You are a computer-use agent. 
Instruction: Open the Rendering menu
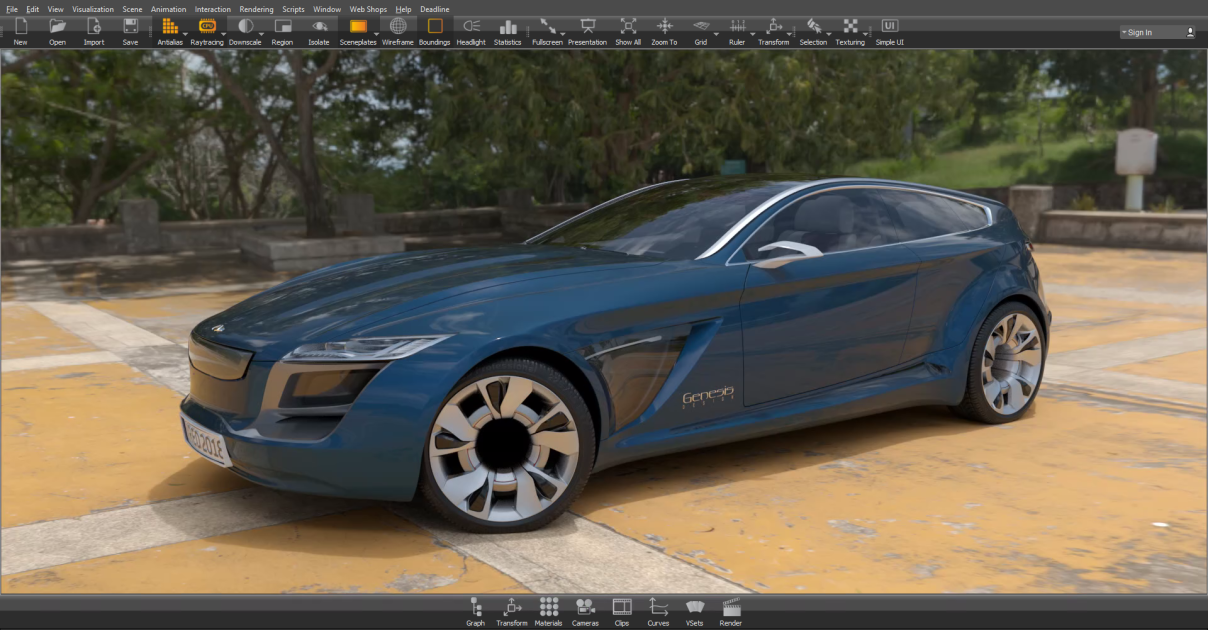pos(255,8)
